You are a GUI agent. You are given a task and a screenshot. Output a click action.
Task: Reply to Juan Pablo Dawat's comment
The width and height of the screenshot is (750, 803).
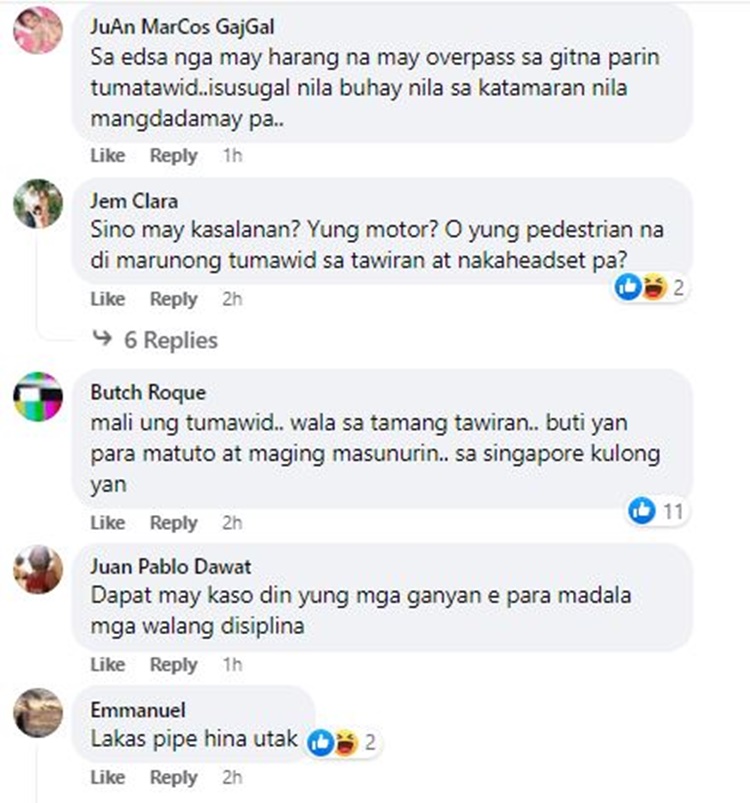point(174,665)
